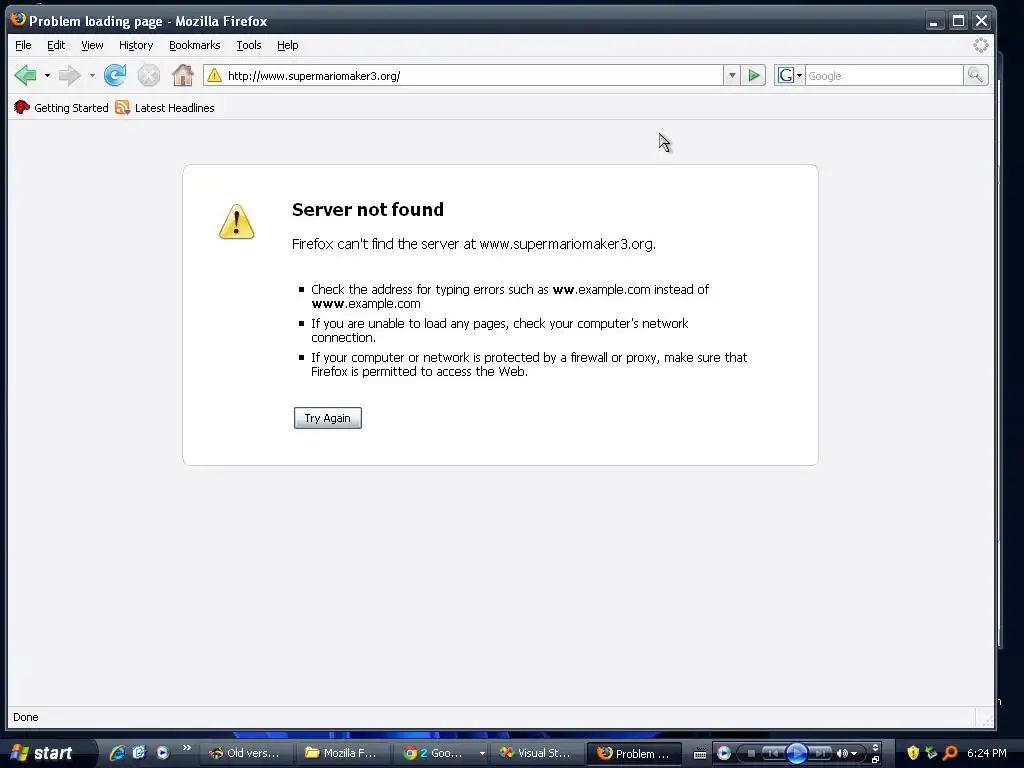Image resolution: width=1024 pixels, height=768 pixels.
Task: Switch to Problem … Firefox taskbar button
Action: click(x=633, y=753)
